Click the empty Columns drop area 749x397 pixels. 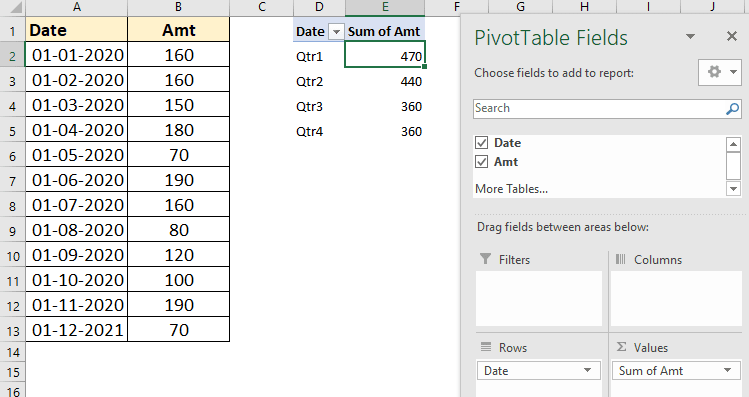(676, 298)
